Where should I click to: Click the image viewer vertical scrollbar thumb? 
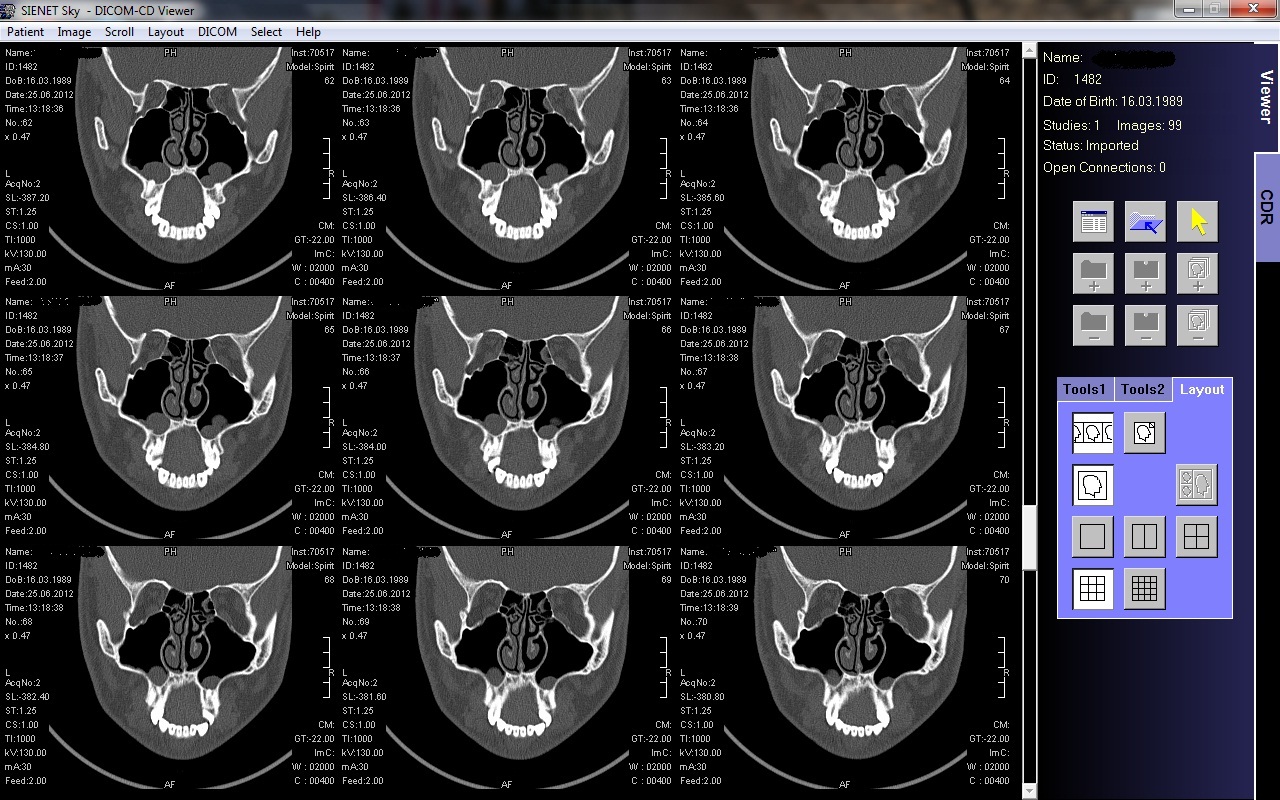pos(1028,538)
